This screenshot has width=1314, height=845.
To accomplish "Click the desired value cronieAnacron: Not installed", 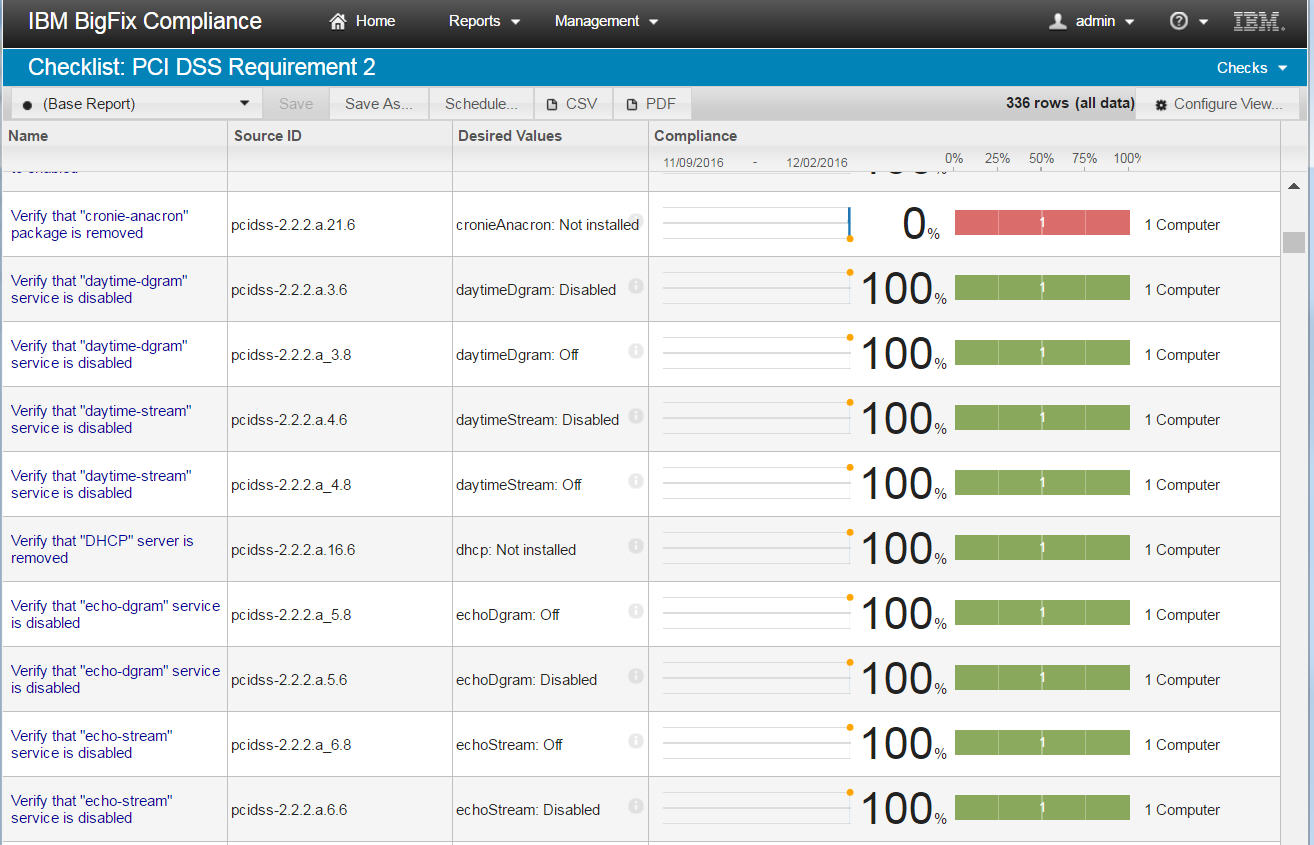I will tap(547, 225).
